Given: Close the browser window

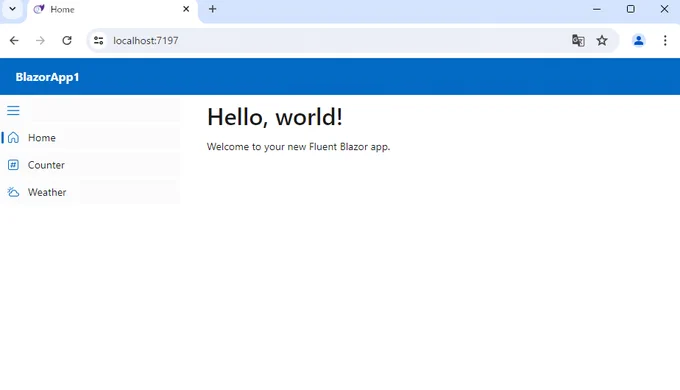Looking at the screenshot, I should 664,9.
